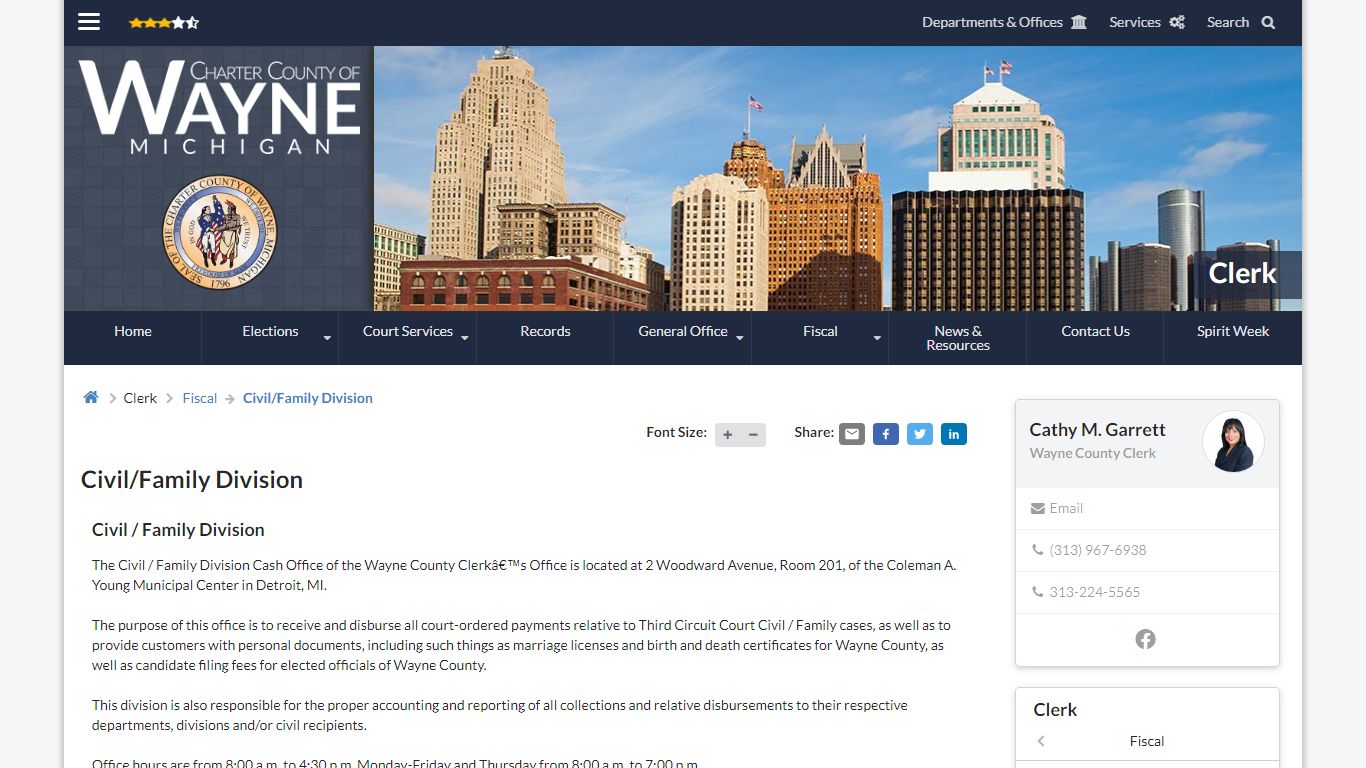Click the Charter County of Wayne logo

tap(219, 107)
